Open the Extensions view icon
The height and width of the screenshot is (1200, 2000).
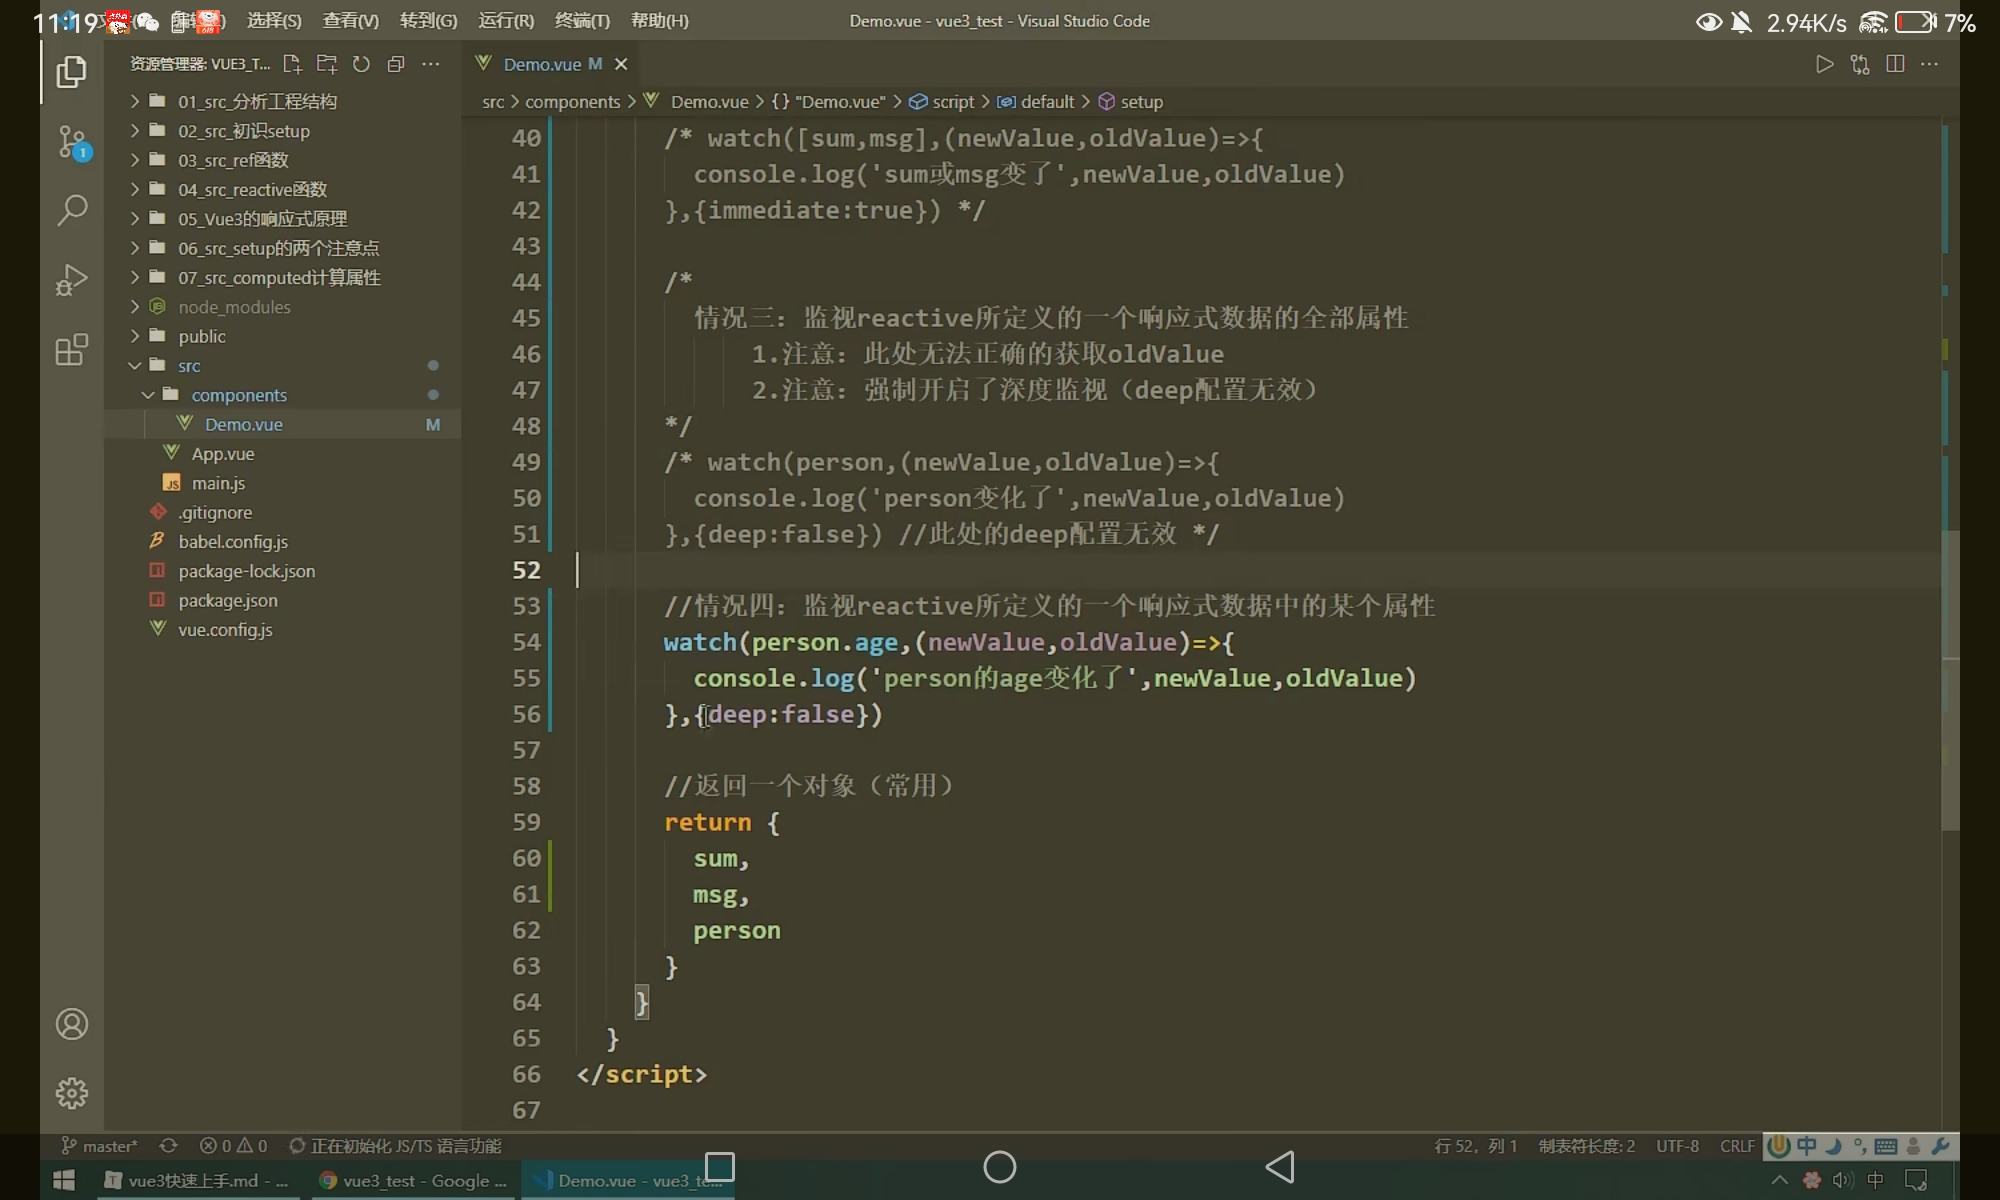coord(72,350)
